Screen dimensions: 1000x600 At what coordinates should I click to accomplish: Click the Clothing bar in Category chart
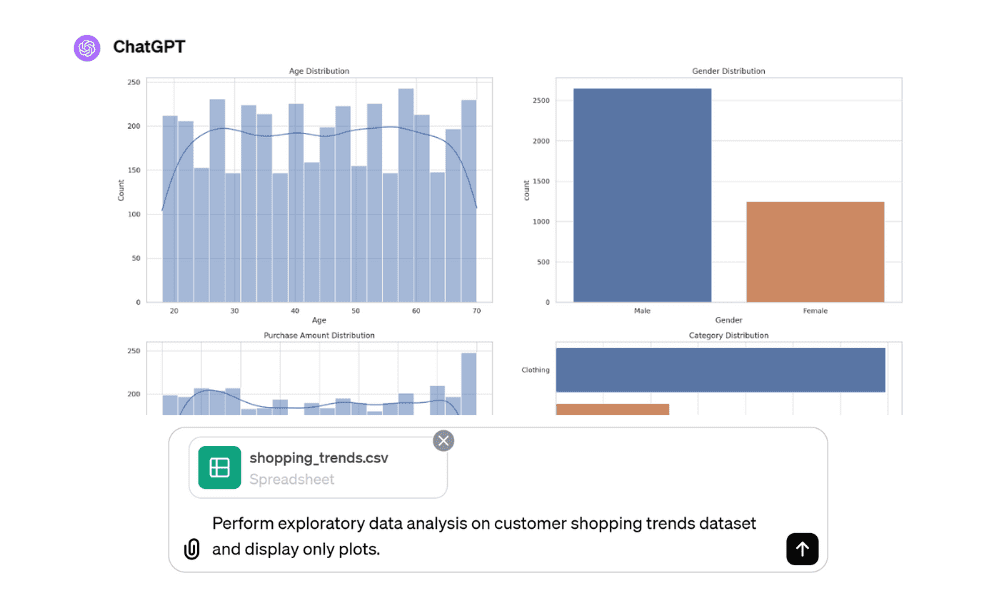[x=720, y=370]
